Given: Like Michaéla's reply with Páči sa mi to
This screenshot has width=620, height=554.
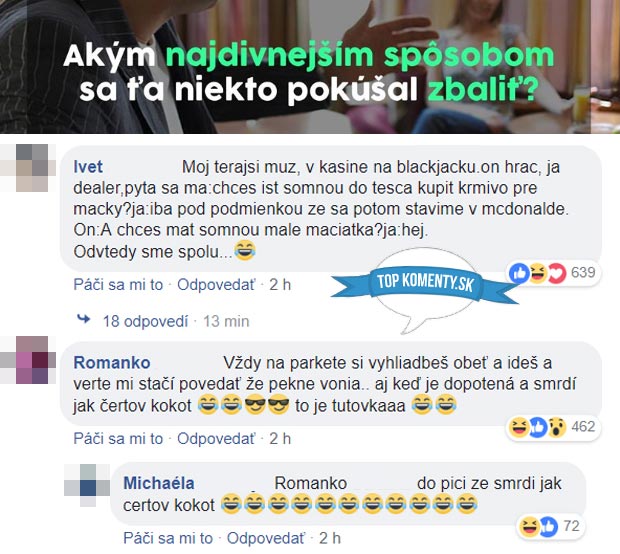Looking at the screenshot, I should tap(168, 538).
